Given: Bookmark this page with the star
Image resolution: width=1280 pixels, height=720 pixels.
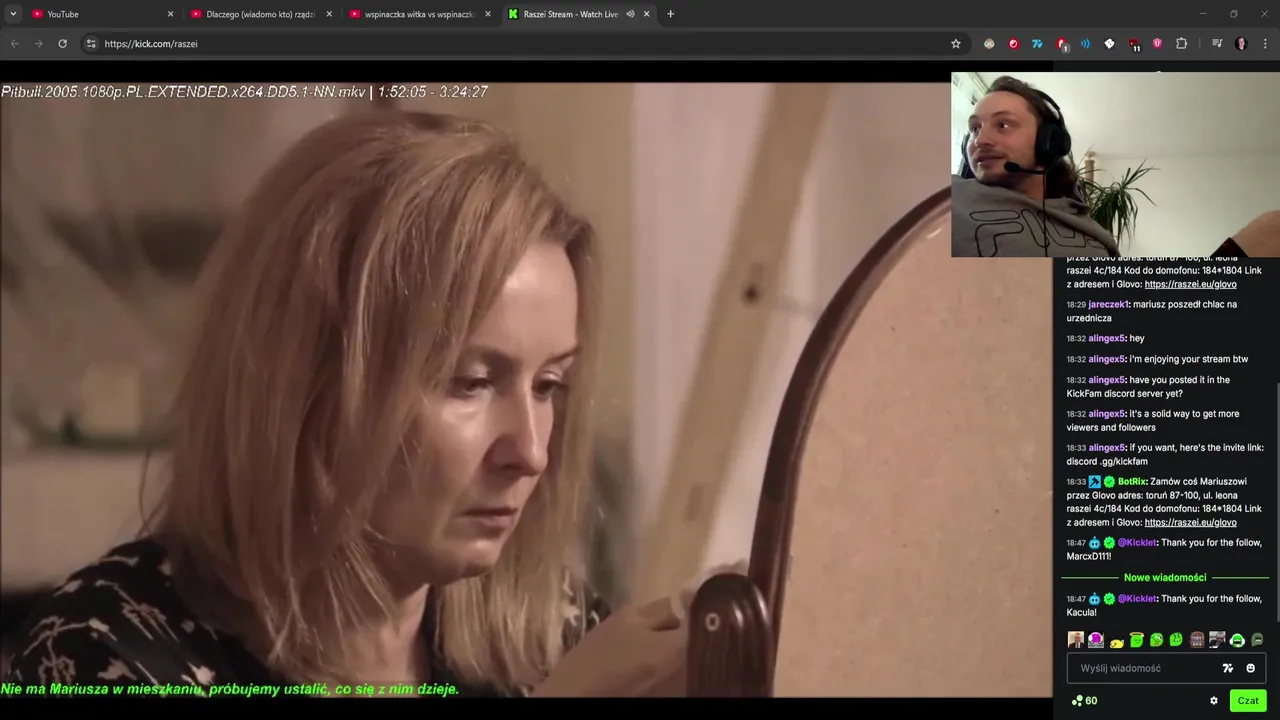Looking at the screenshot, I should [x=955, y=44].
